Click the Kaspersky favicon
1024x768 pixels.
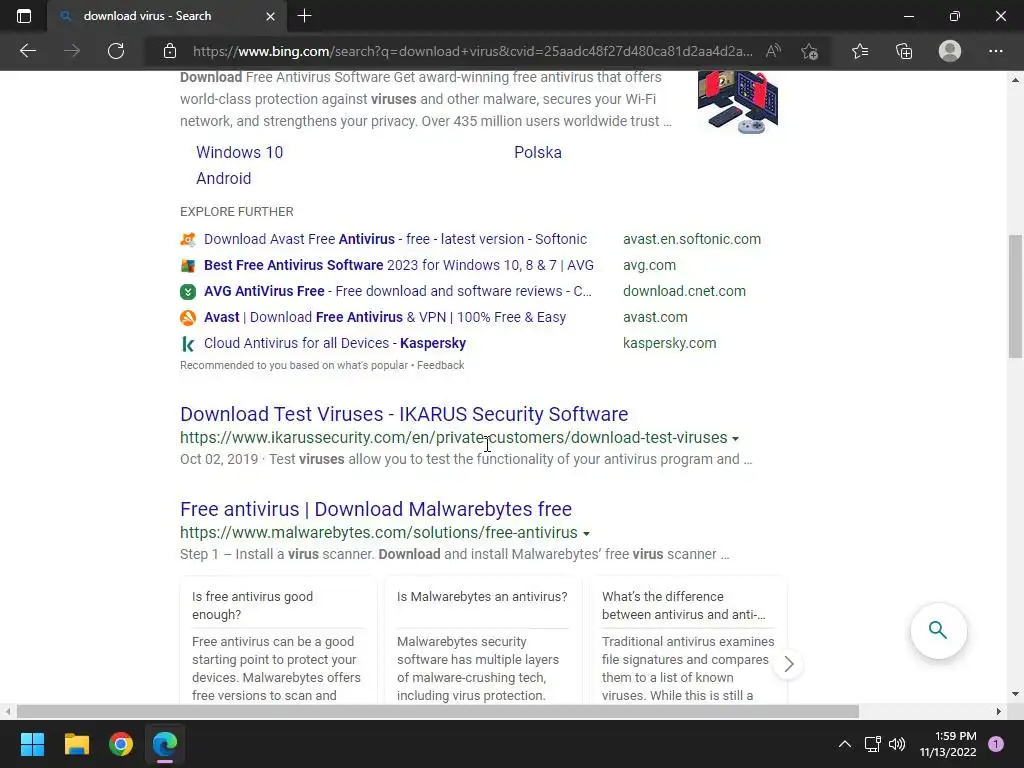coord(188,344)
